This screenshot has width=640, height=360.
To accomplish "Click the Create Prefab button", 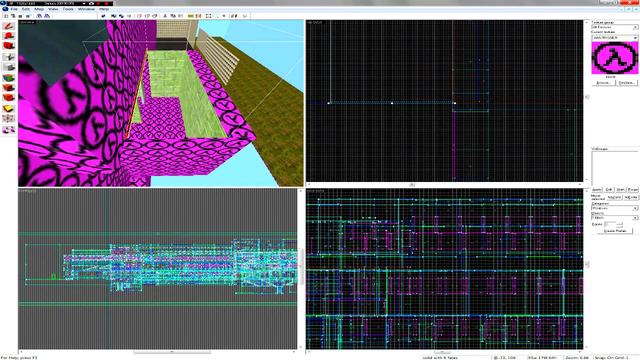I will [615, 231].
